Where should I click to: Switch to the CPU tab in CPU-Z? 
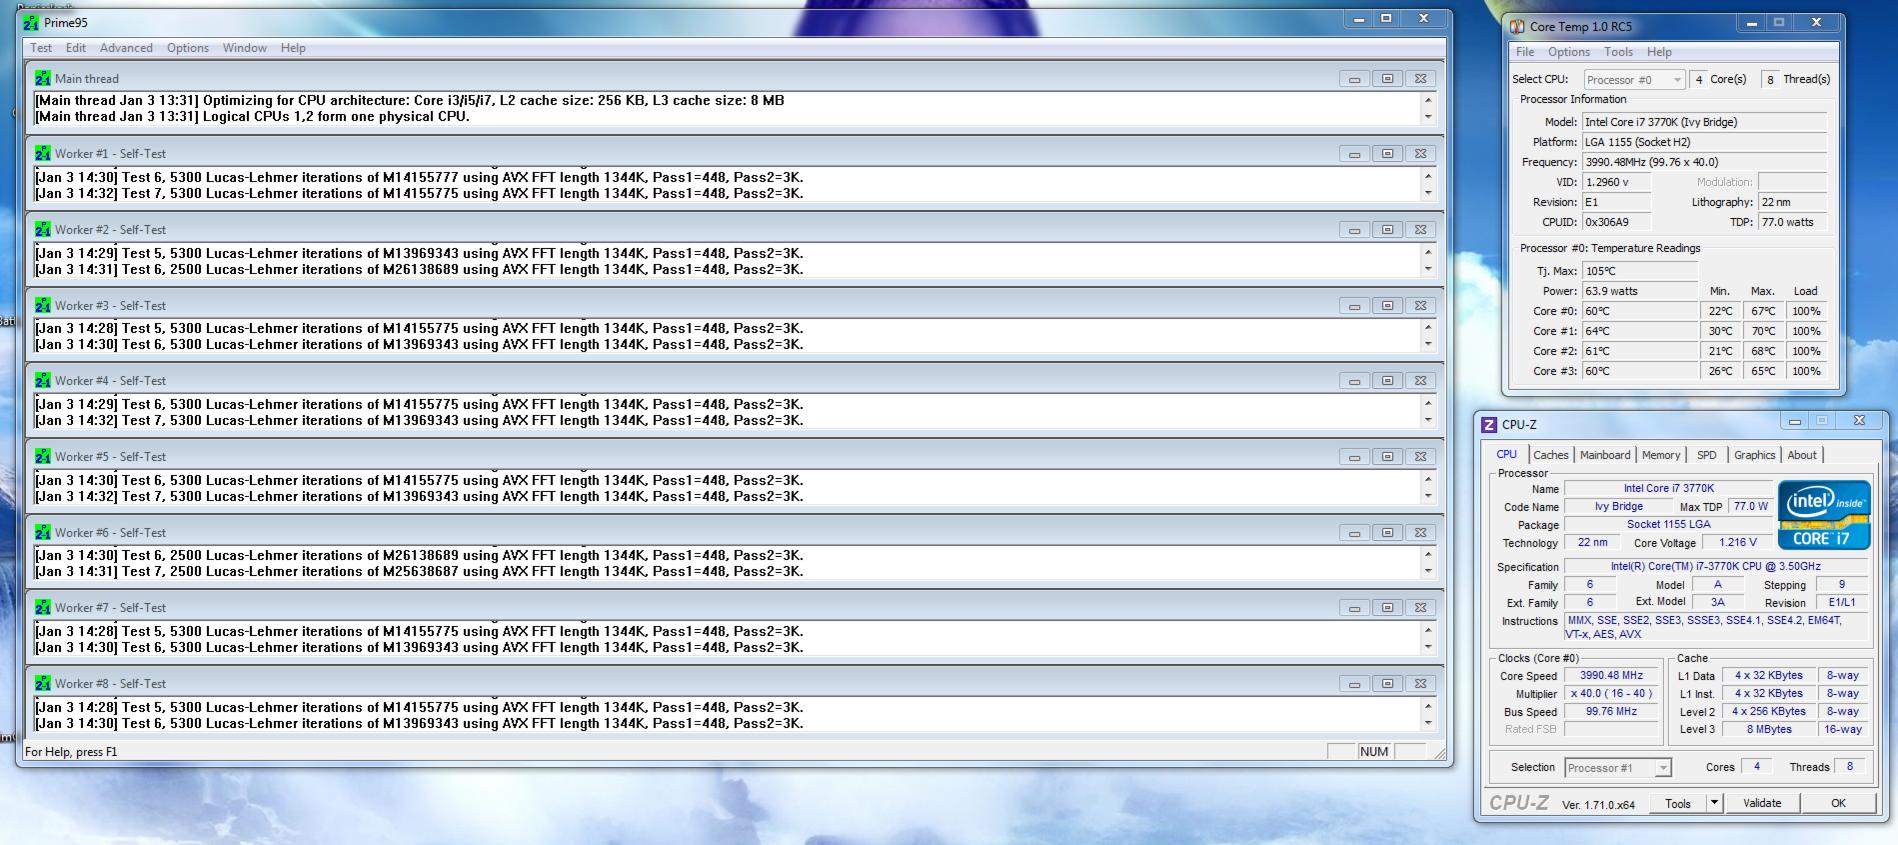(1507, 454)
